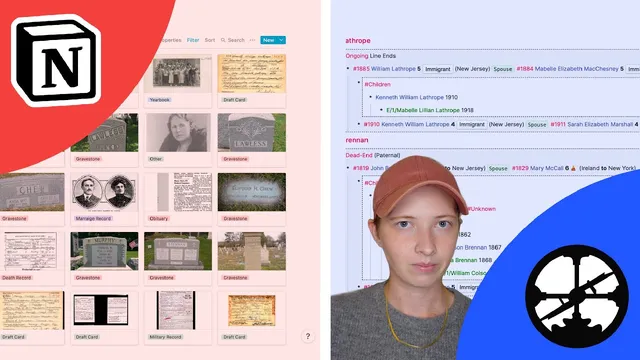Click the Yearbook tag label

160,100
